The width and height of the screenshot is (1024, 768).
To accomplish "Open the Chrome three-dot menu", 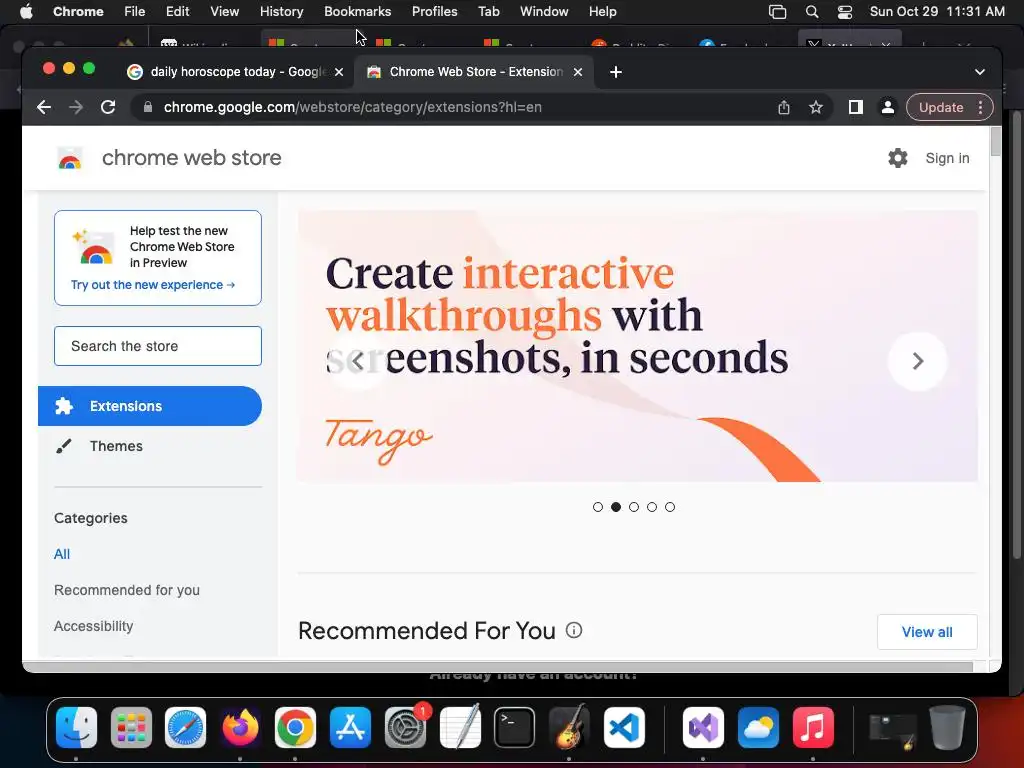I will click(980, 107).
